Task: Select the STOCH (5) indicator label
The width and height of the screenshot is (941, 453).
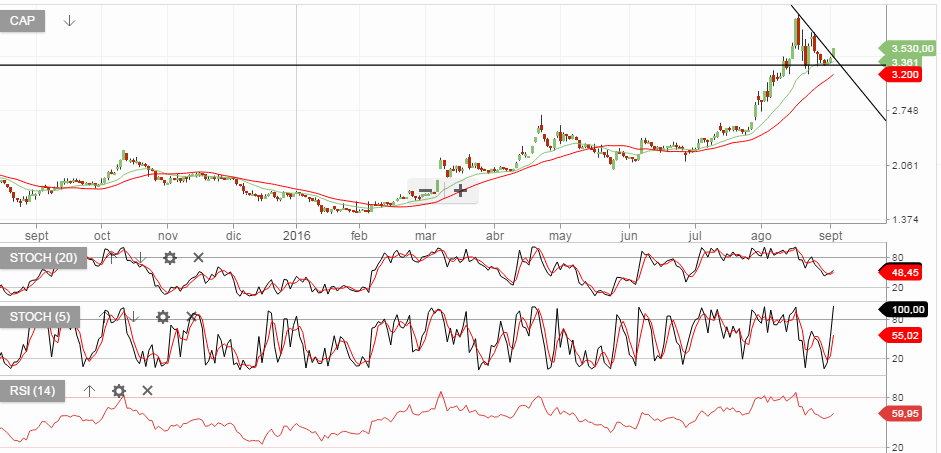Action: pos(38,317)
